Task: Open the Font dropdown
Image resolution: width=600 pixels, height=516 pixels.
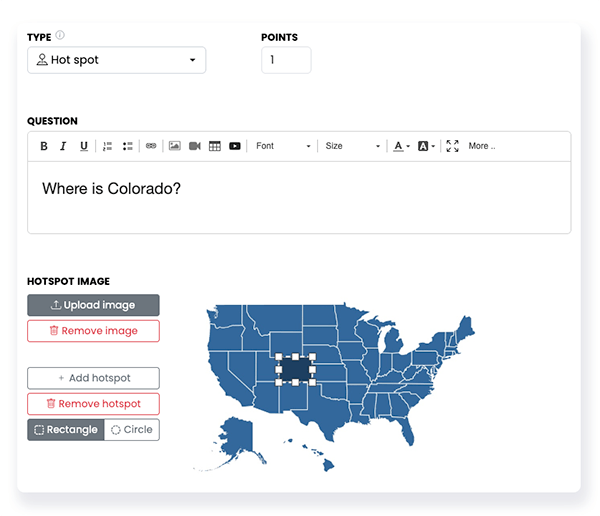Action: [283, 146]
